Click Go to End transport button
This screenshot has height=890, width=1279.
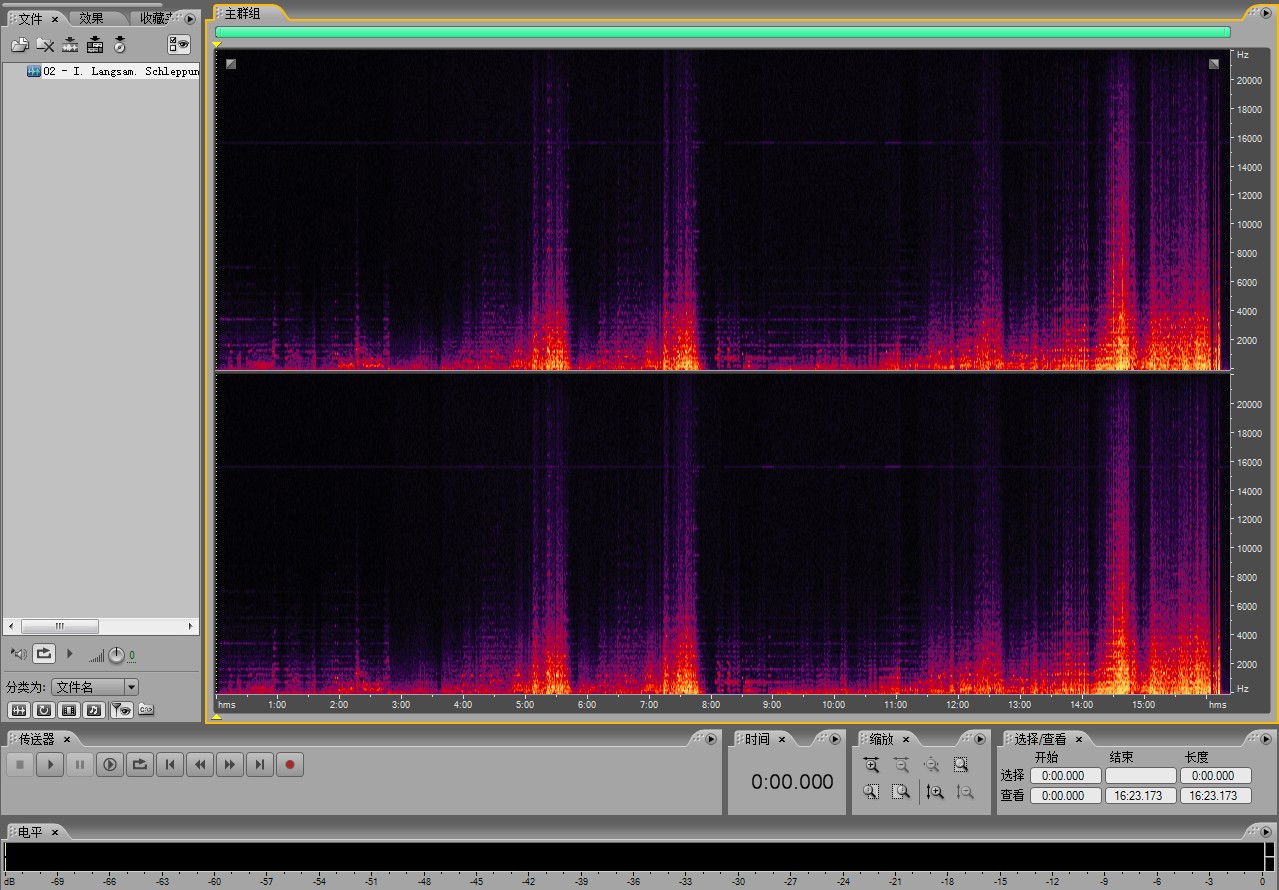click(260, 765)
